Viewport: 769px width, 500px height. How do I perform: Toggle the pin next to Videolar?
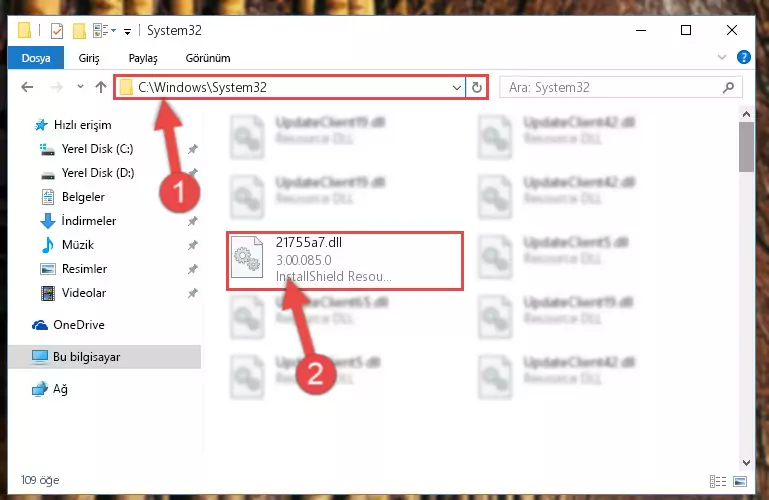[x=193, y=293]
